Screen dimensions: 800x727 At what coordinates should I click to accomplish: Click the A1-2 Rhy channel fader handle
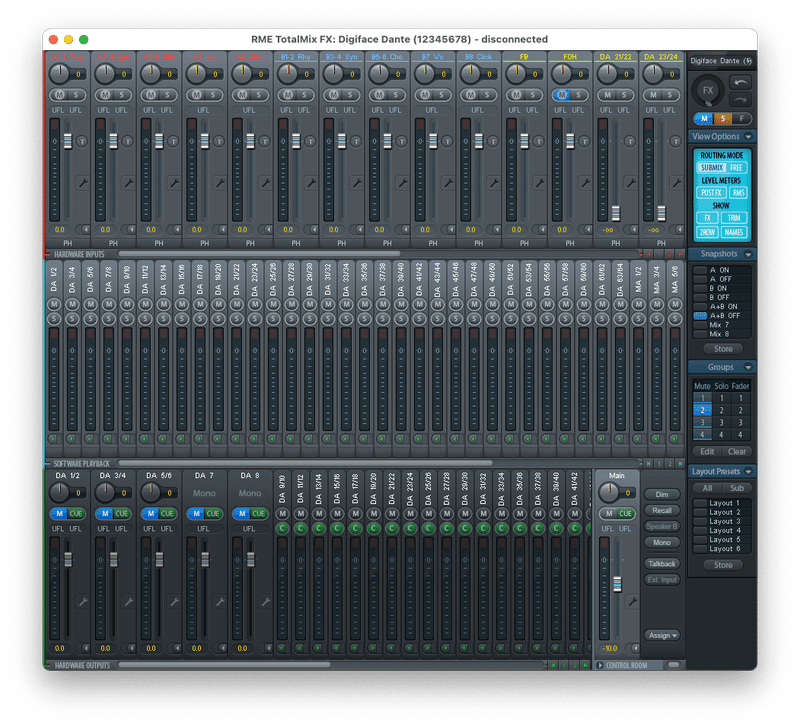68,141
